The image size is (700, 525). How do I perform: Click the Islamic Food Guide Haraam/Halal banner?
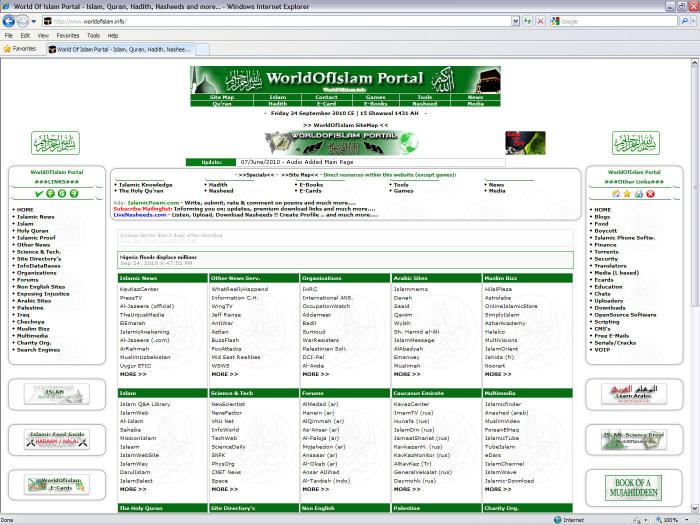pyautogui.click(x=57, y=440)
